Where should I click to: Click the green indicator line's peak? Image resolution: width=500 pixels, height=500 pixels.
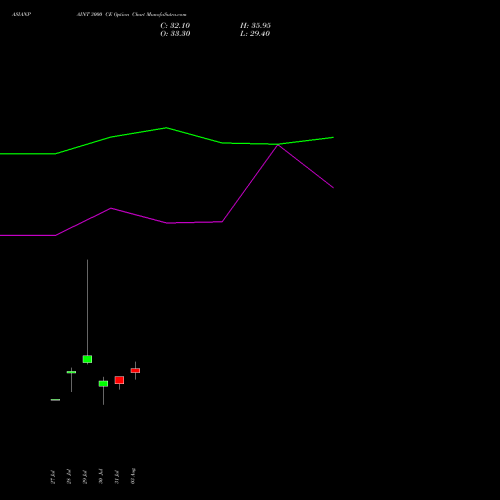click(x=166, y=128)
